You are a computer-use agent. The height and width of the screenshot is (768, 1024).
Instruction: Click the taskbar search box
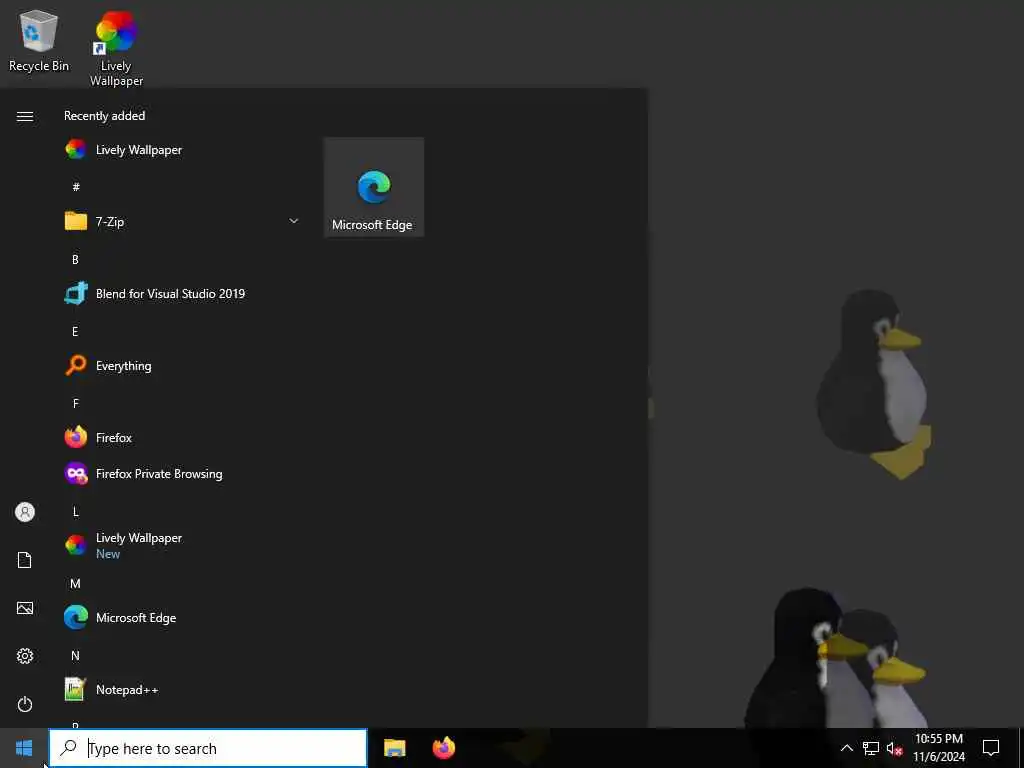[208, 748]
